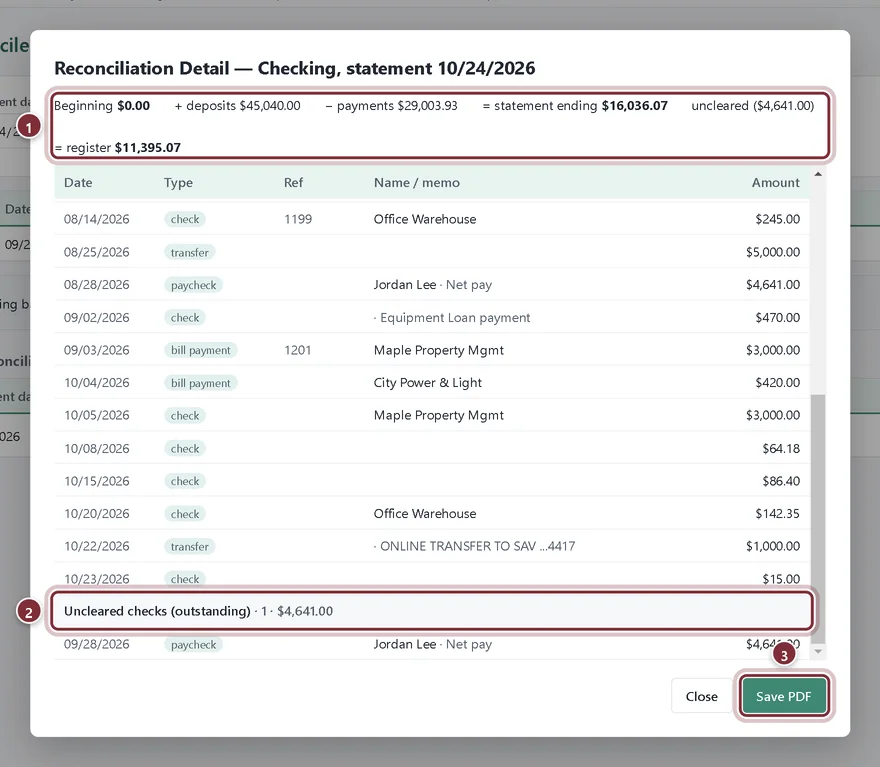
Task: Click the payments $29,003.93 value
Action: pyautogui.click(x=428, y=105)
